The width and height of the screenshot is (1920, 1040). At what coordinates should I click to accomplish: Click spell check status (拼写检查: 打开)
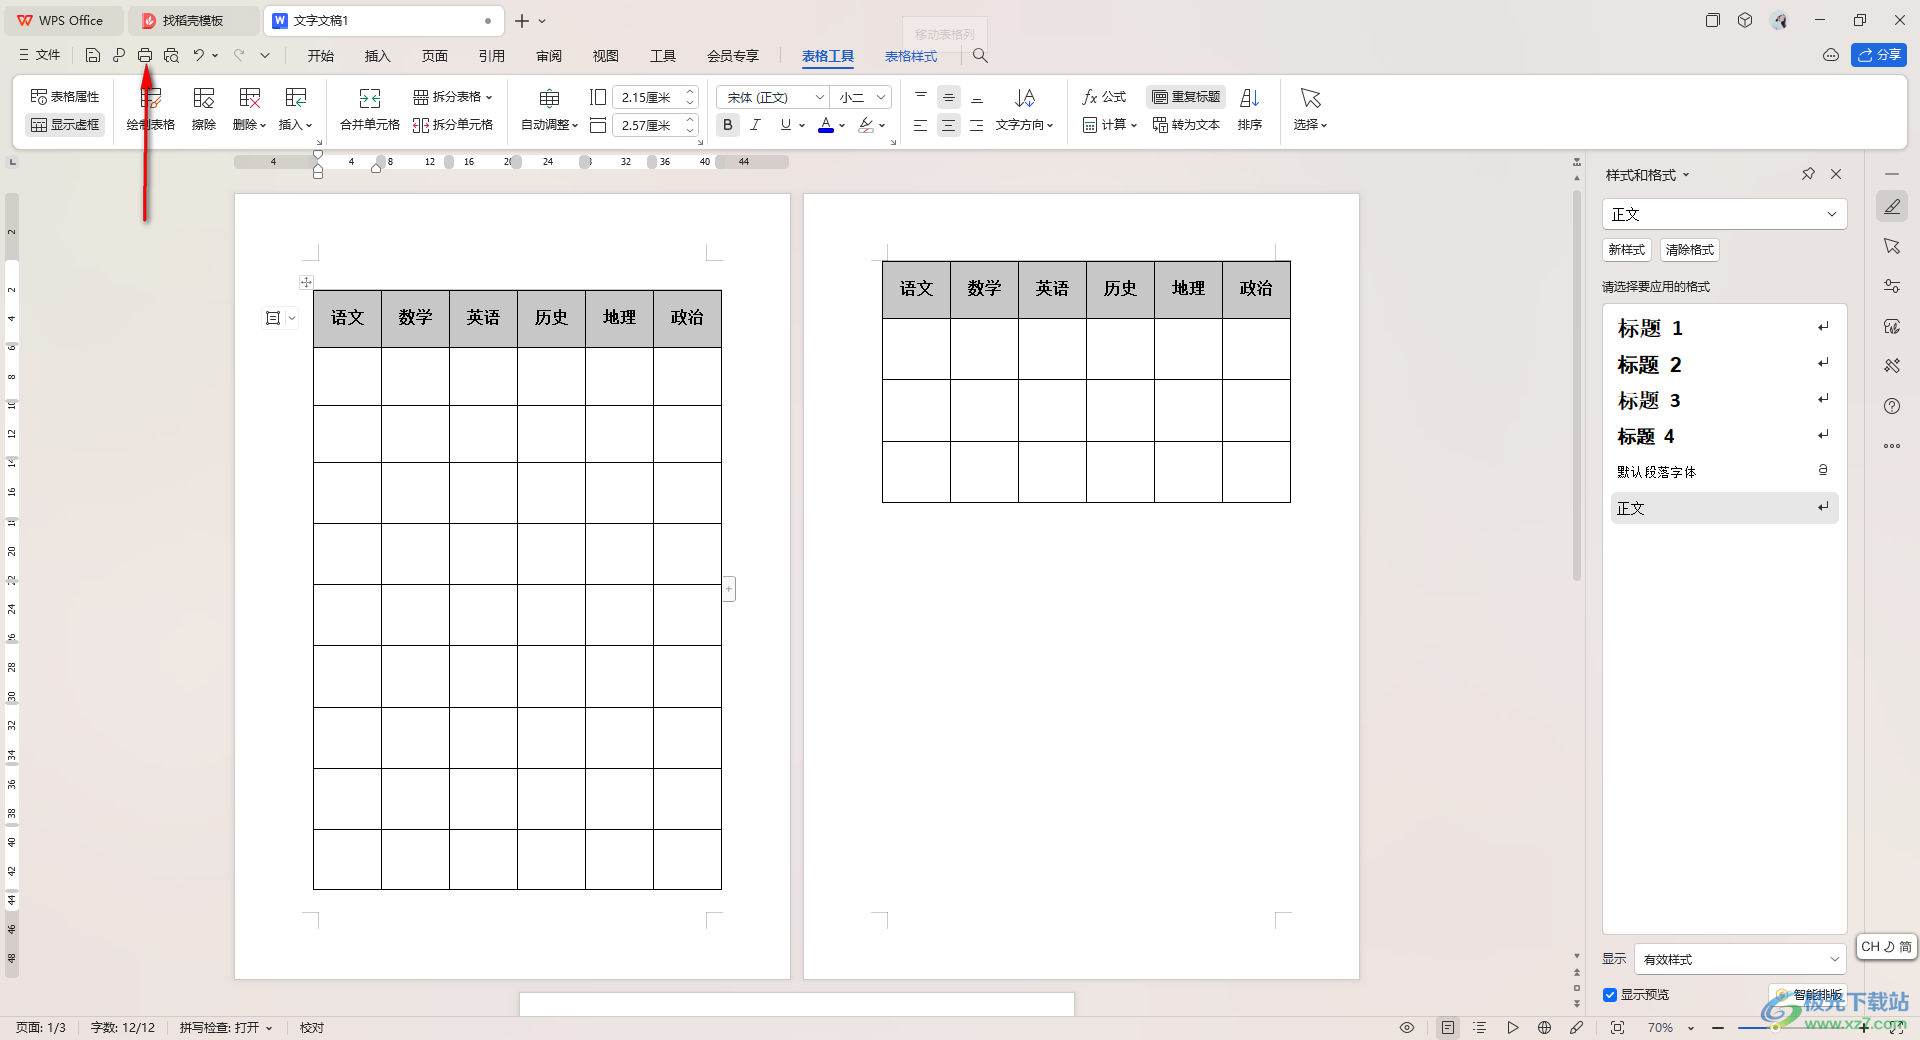(x=226, y=1028)
